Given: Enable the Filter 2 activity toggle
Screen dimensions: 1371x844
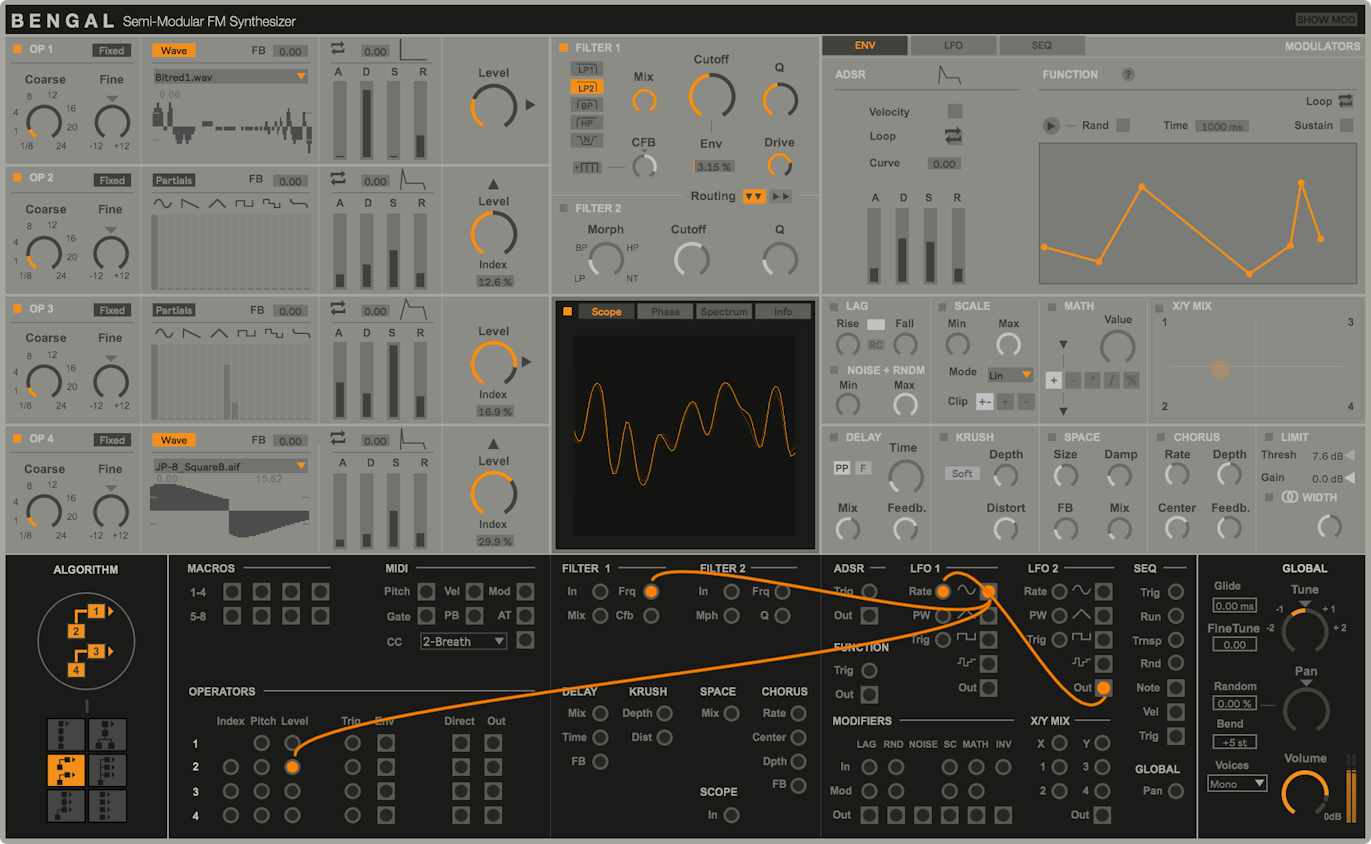Looking at the screenshot, I should click(563, 208).
